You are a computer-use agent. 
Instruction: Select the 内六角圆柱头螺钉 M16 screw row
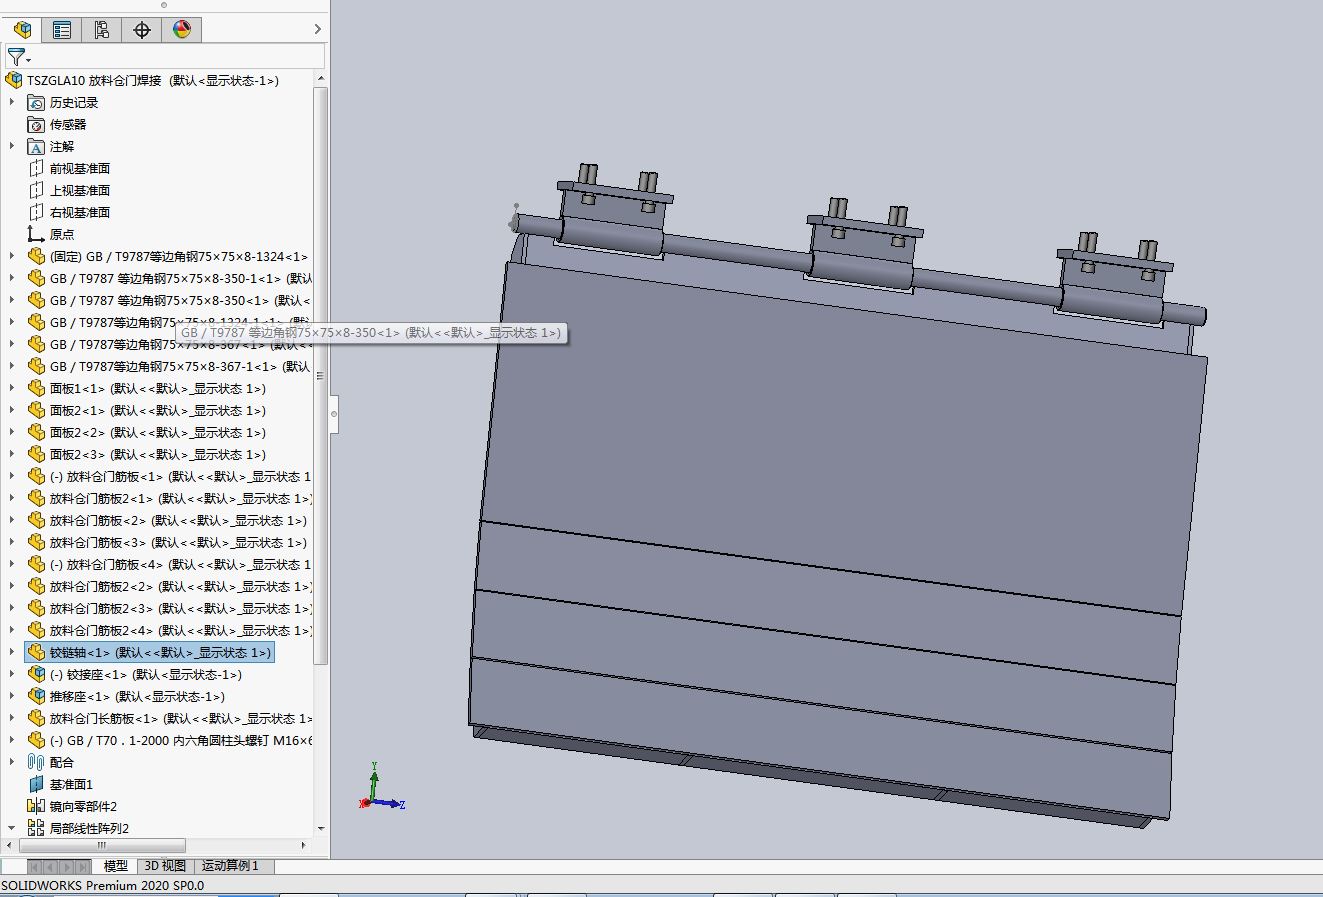pos(181,741)
